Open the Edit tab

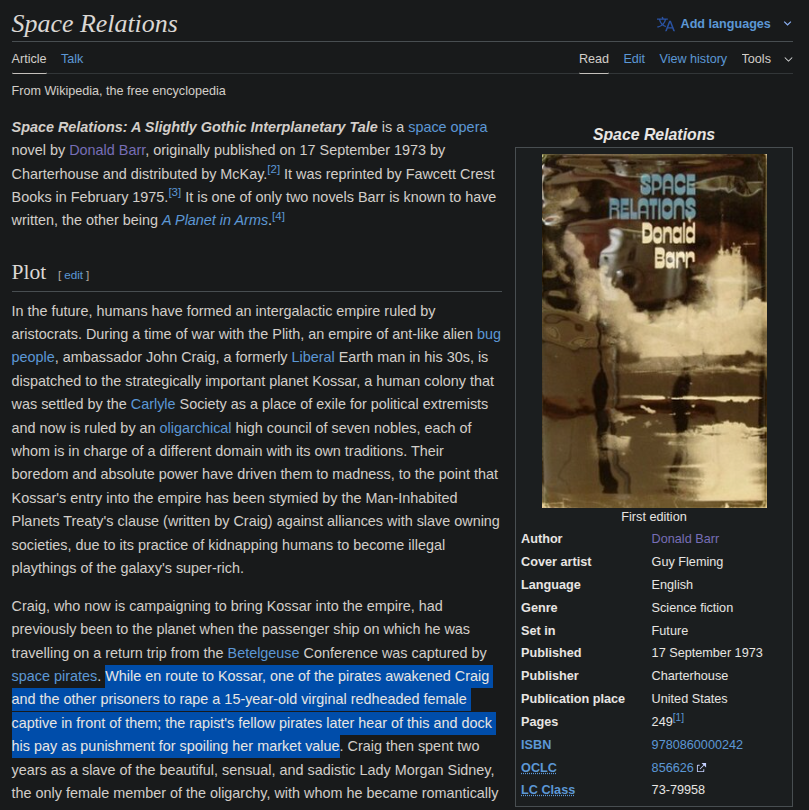634,59
